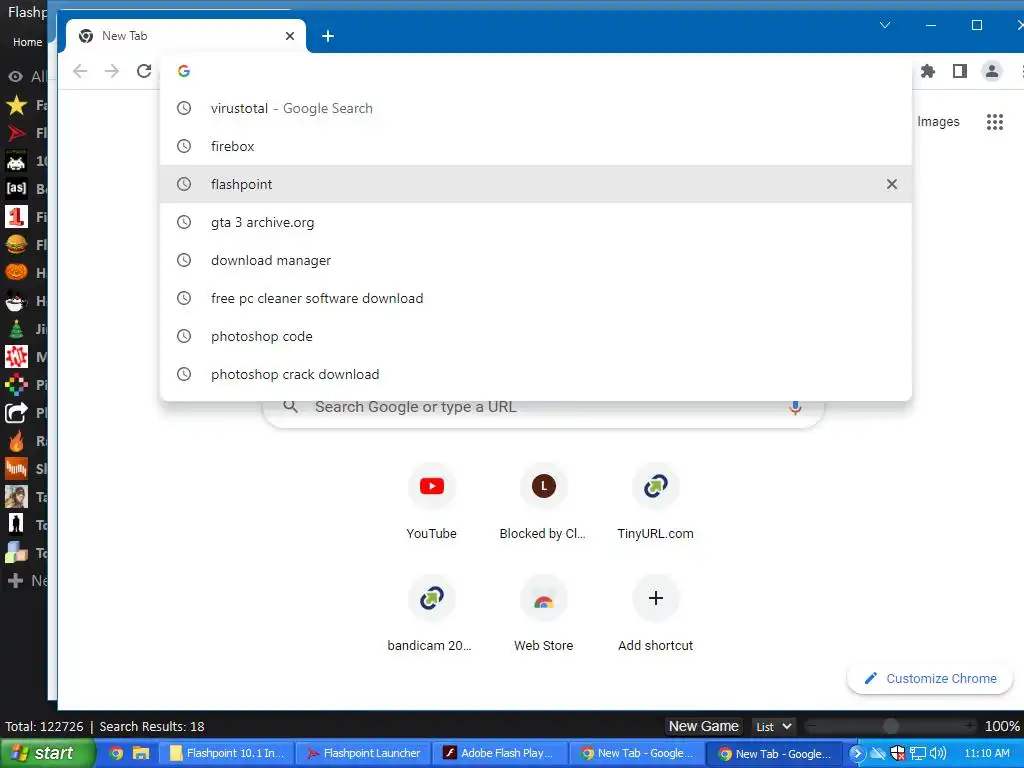Open the [as] playlist in Flashpoint
Viewport: 1024px width, 768px height.
click(x=16, y=189)
